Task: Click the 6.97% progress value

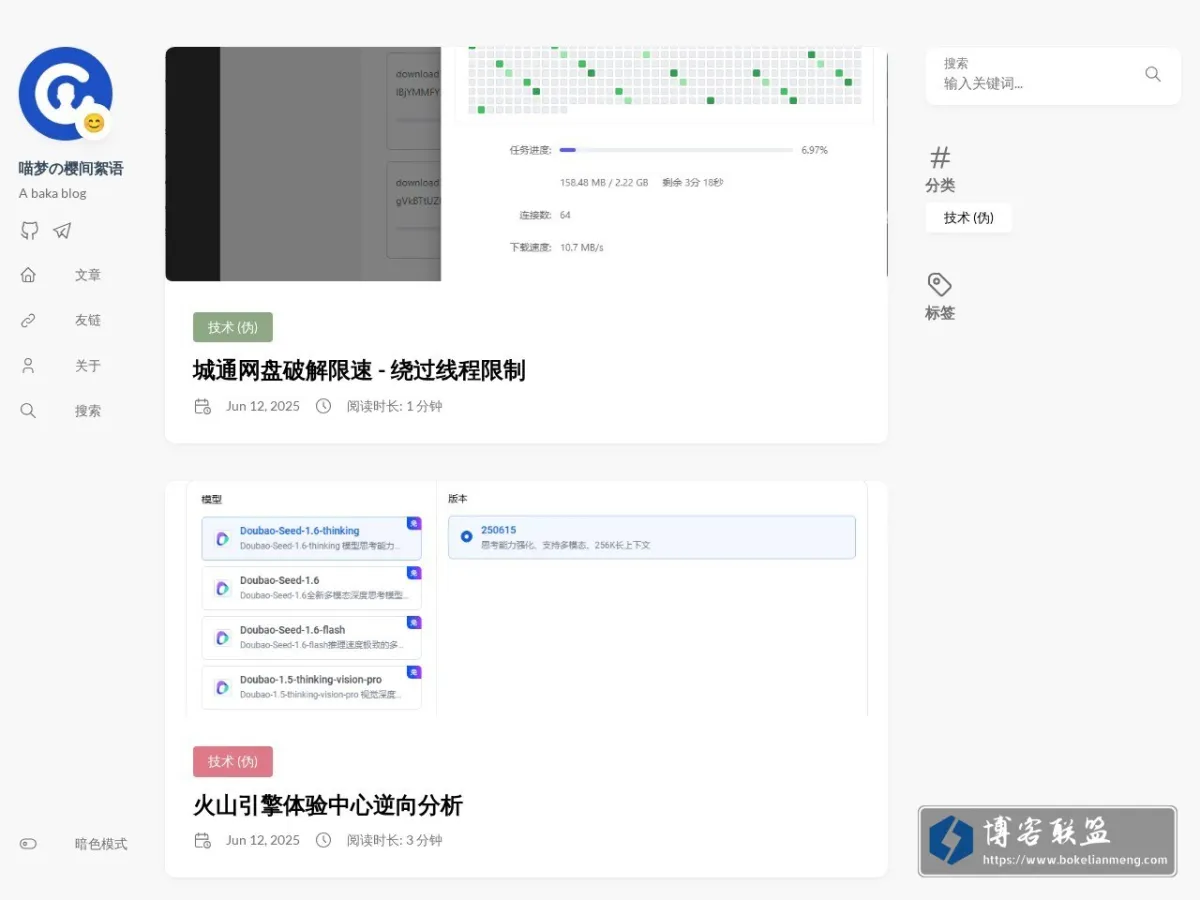Action: pyautogui.click(x=814, y=150)
